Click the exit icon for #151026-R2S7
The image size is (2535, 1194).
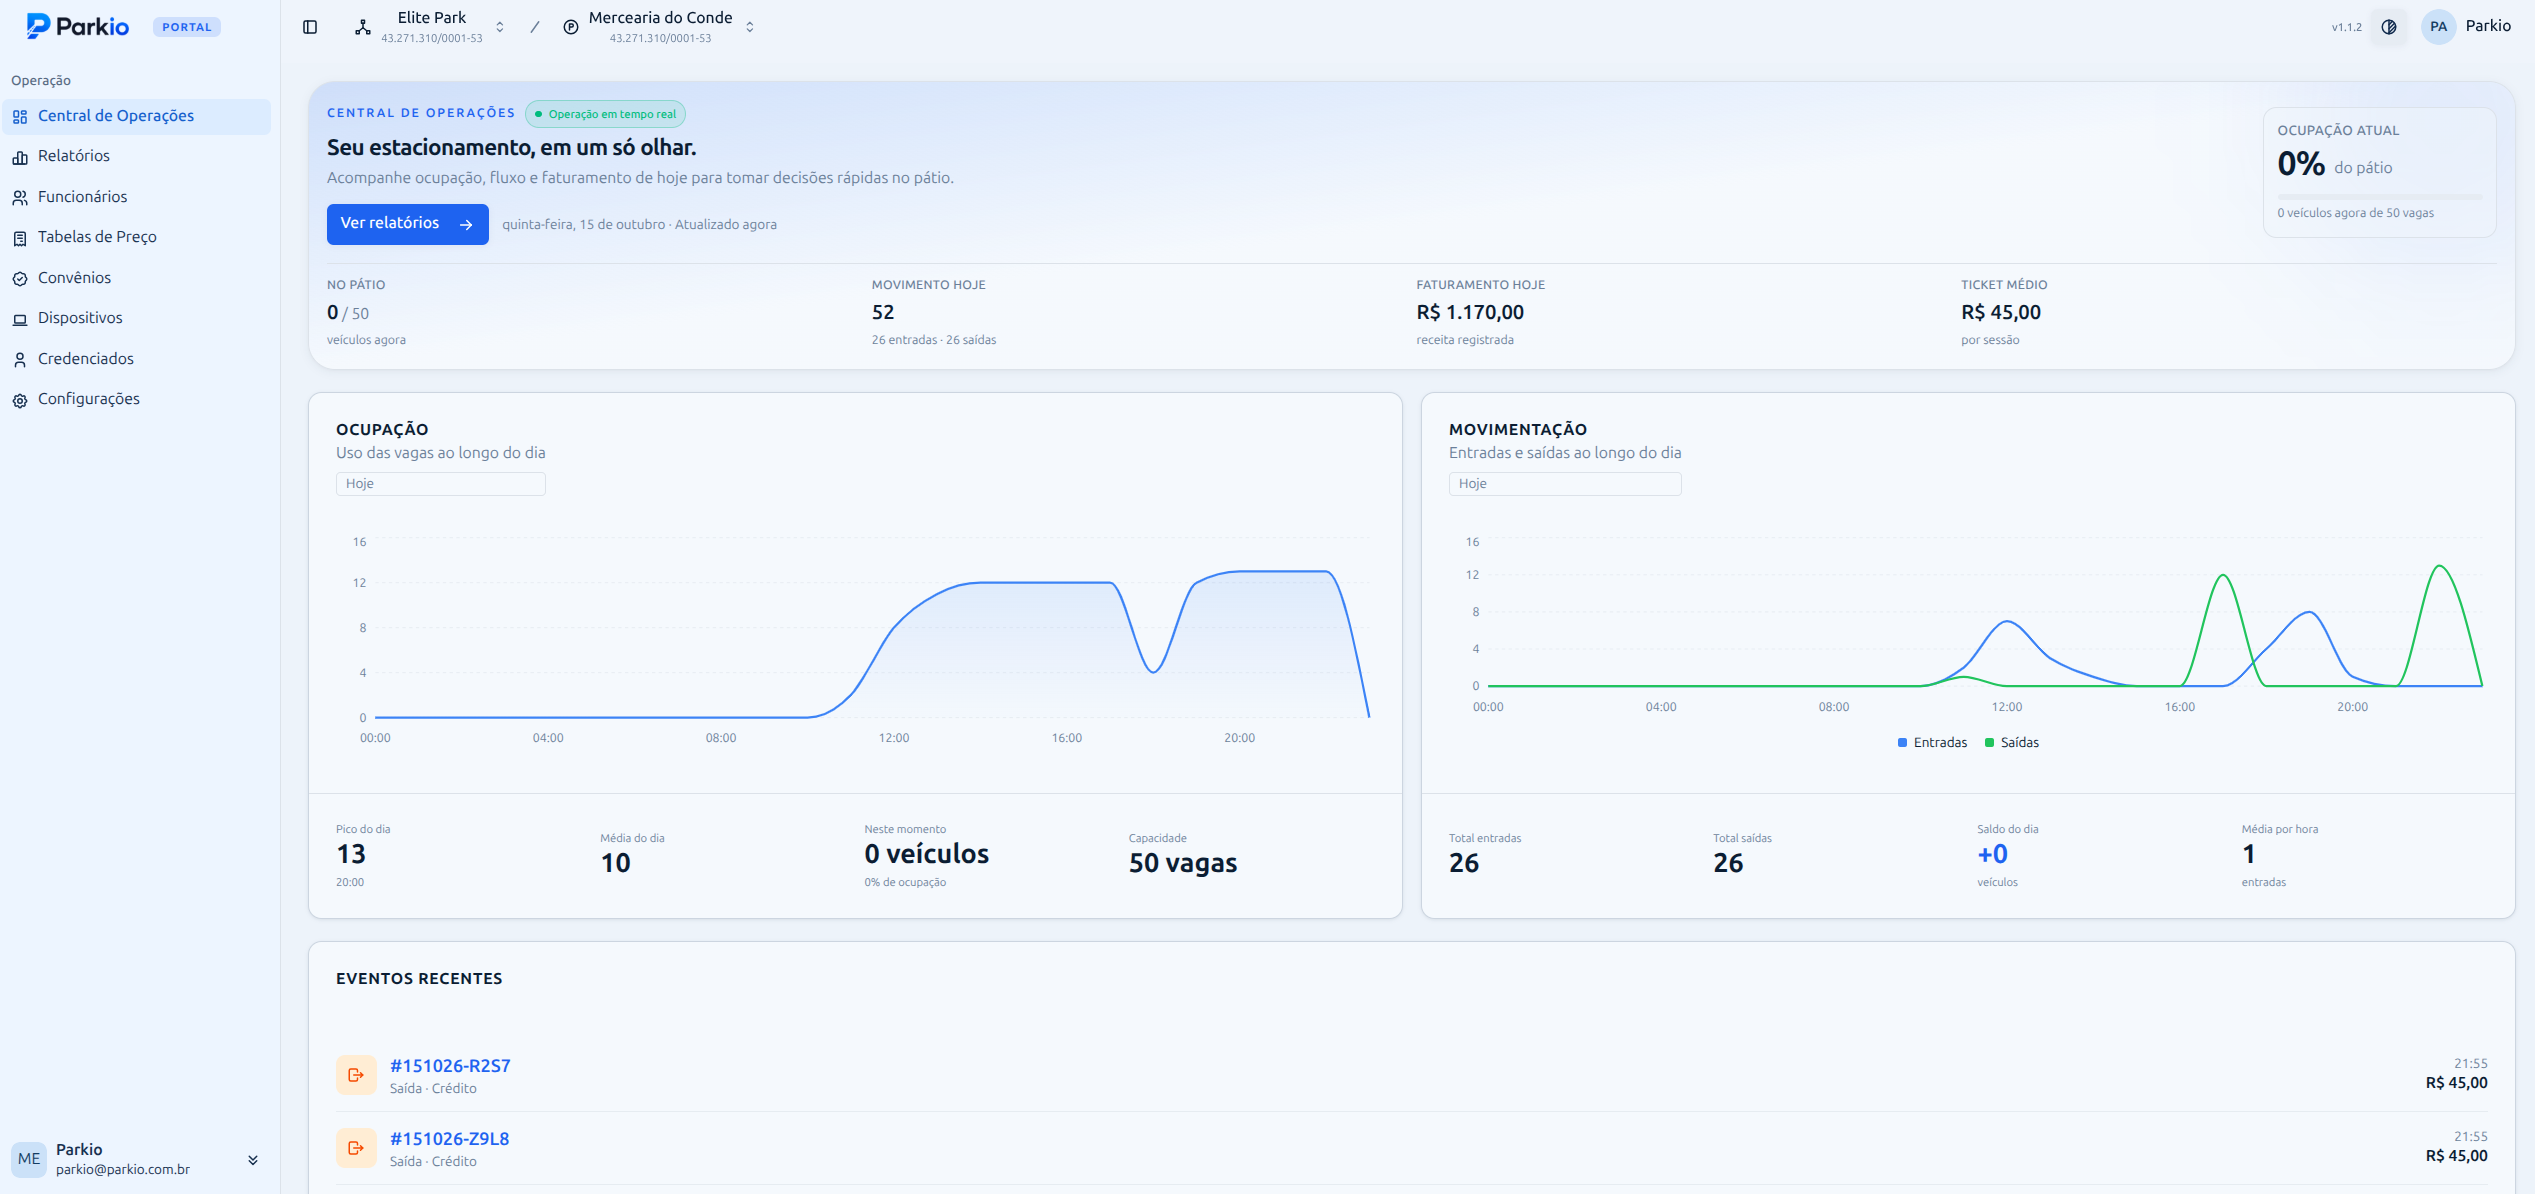point(356,1075)
